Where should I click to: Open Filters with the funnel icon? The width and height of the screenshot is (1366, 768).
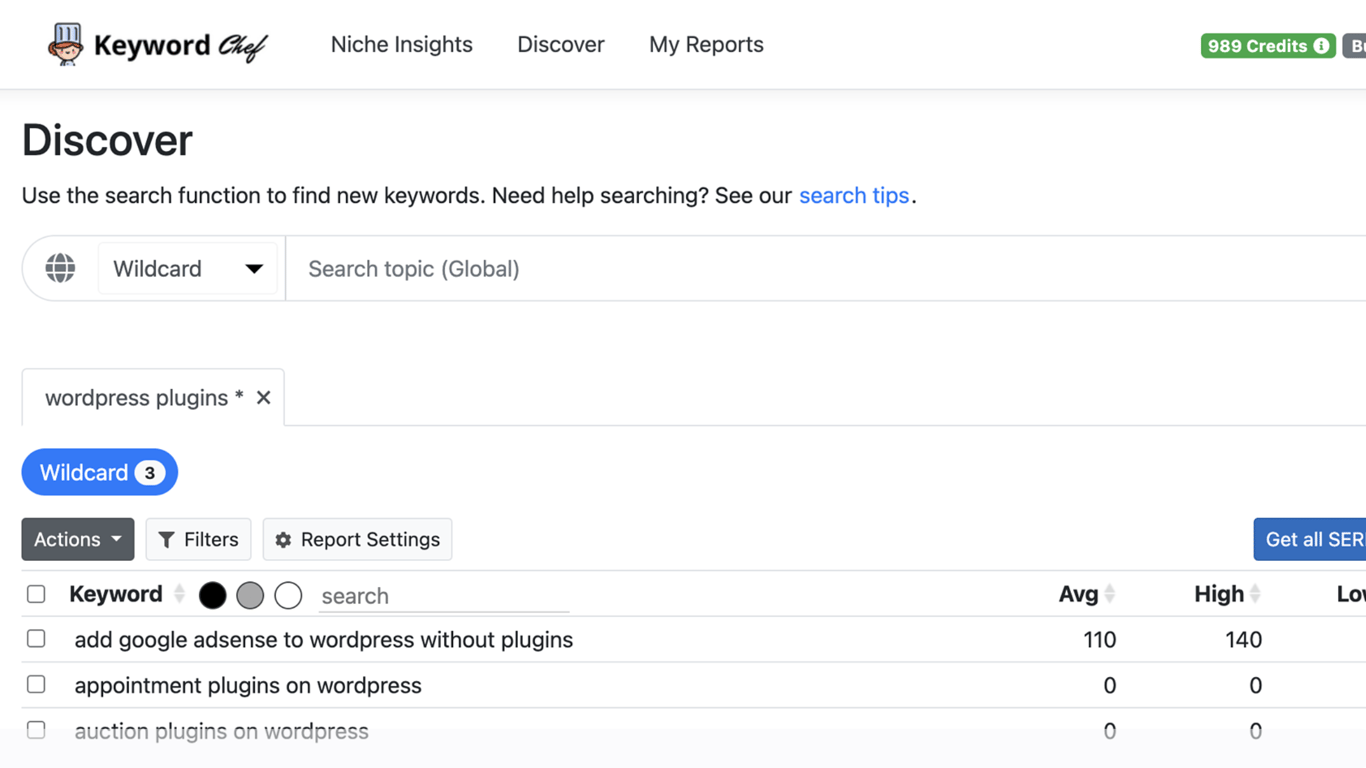click(x=166, y=540)
